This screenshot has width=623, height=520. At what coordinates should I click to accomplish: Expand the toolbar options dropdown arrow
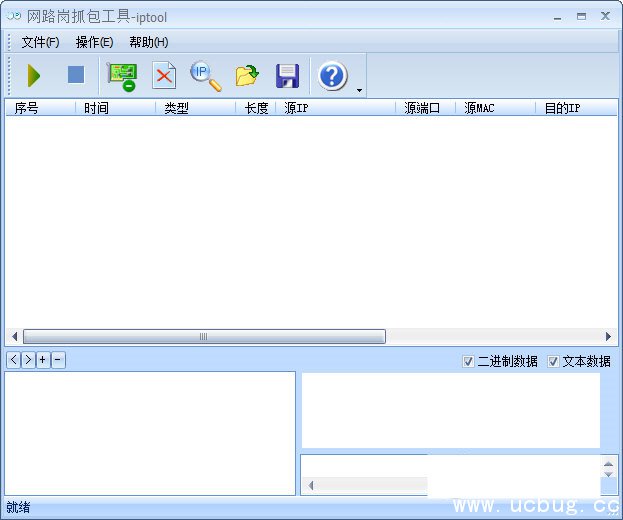point(358,91)
